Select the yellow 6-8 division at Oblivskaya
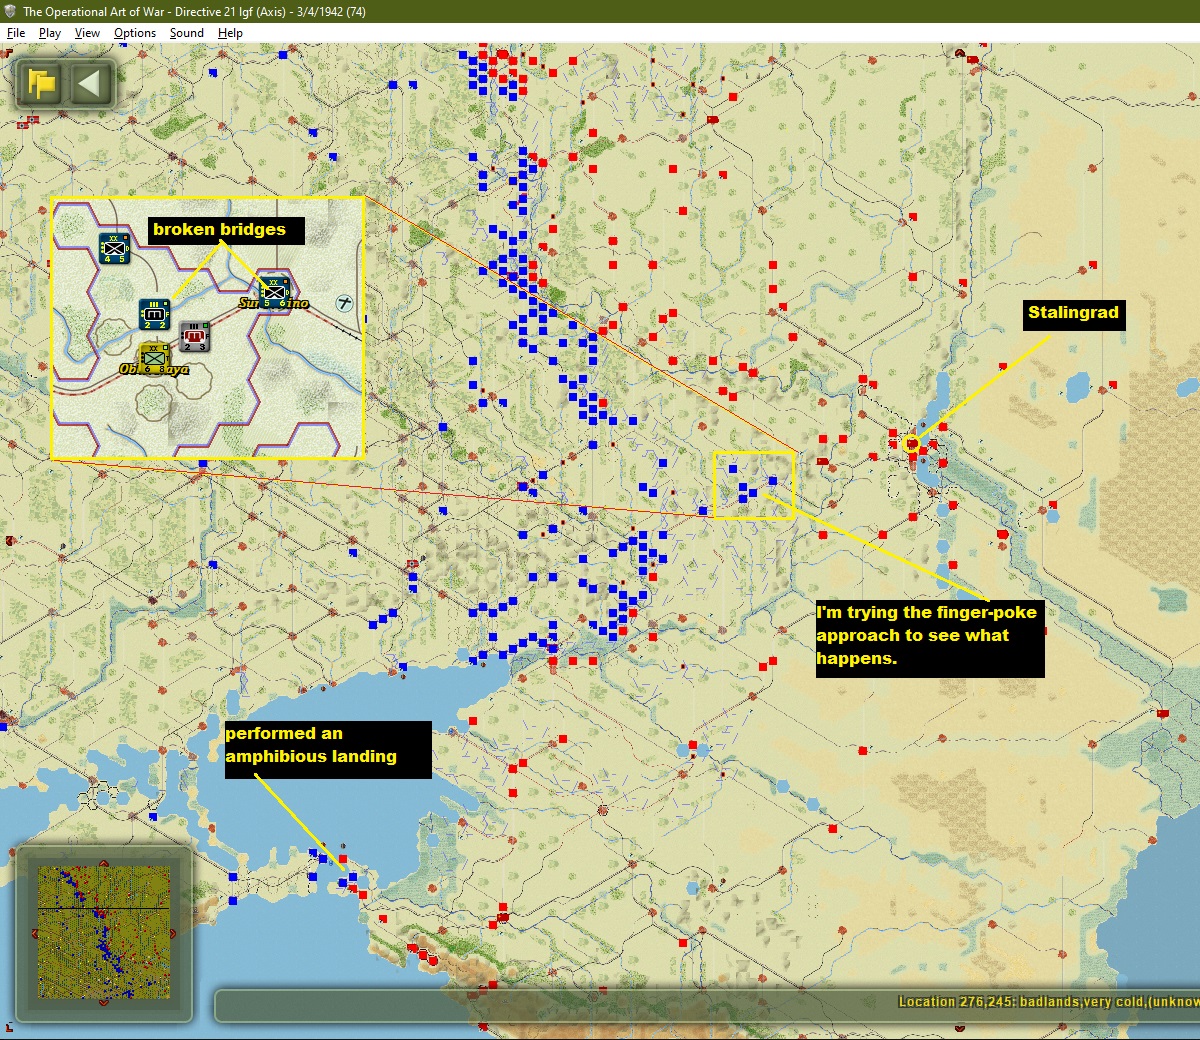Image resolution: width=1200 pixels, height=1040 pixels. point(153,359)
